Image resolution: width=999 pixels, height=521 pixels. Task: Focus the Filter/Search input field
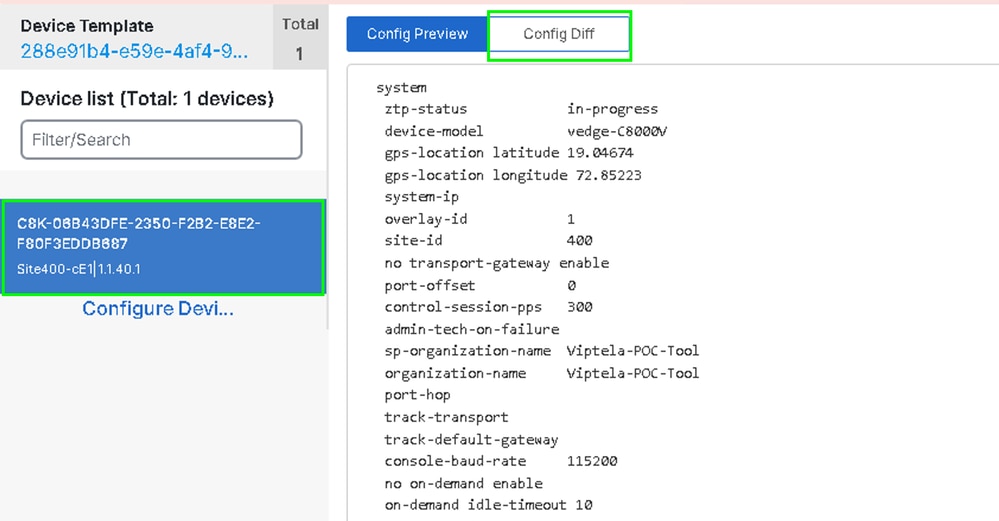161,139
